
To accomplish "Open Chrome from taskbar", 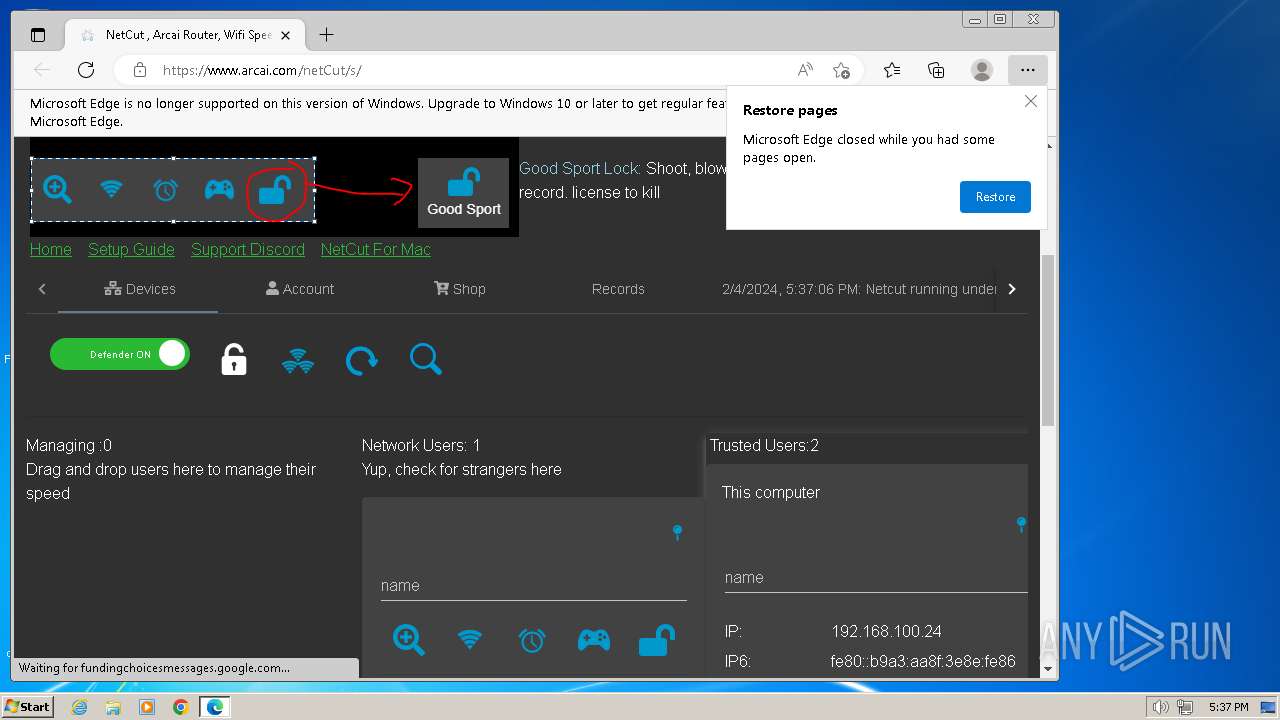I will 181,707.
